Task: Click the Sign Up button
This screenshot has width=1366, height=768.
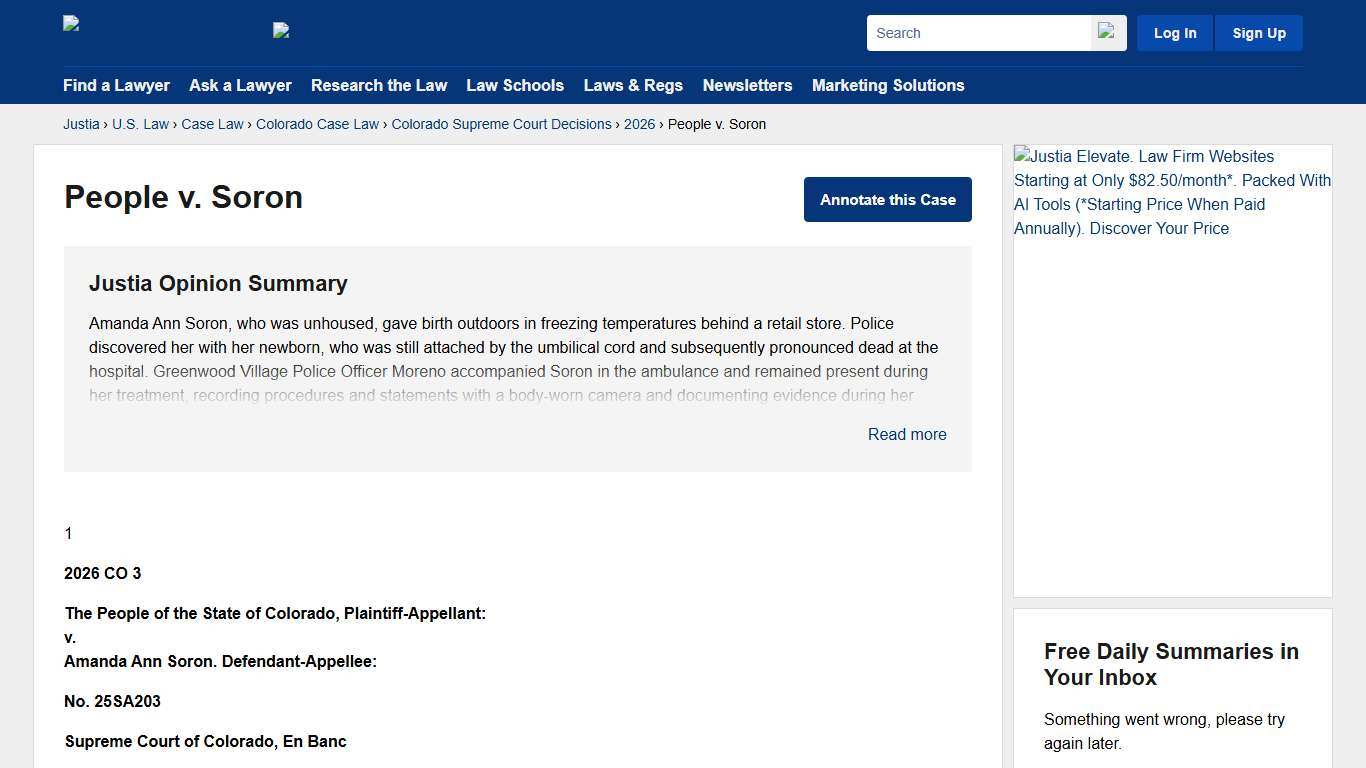Action: (1258, 32)
